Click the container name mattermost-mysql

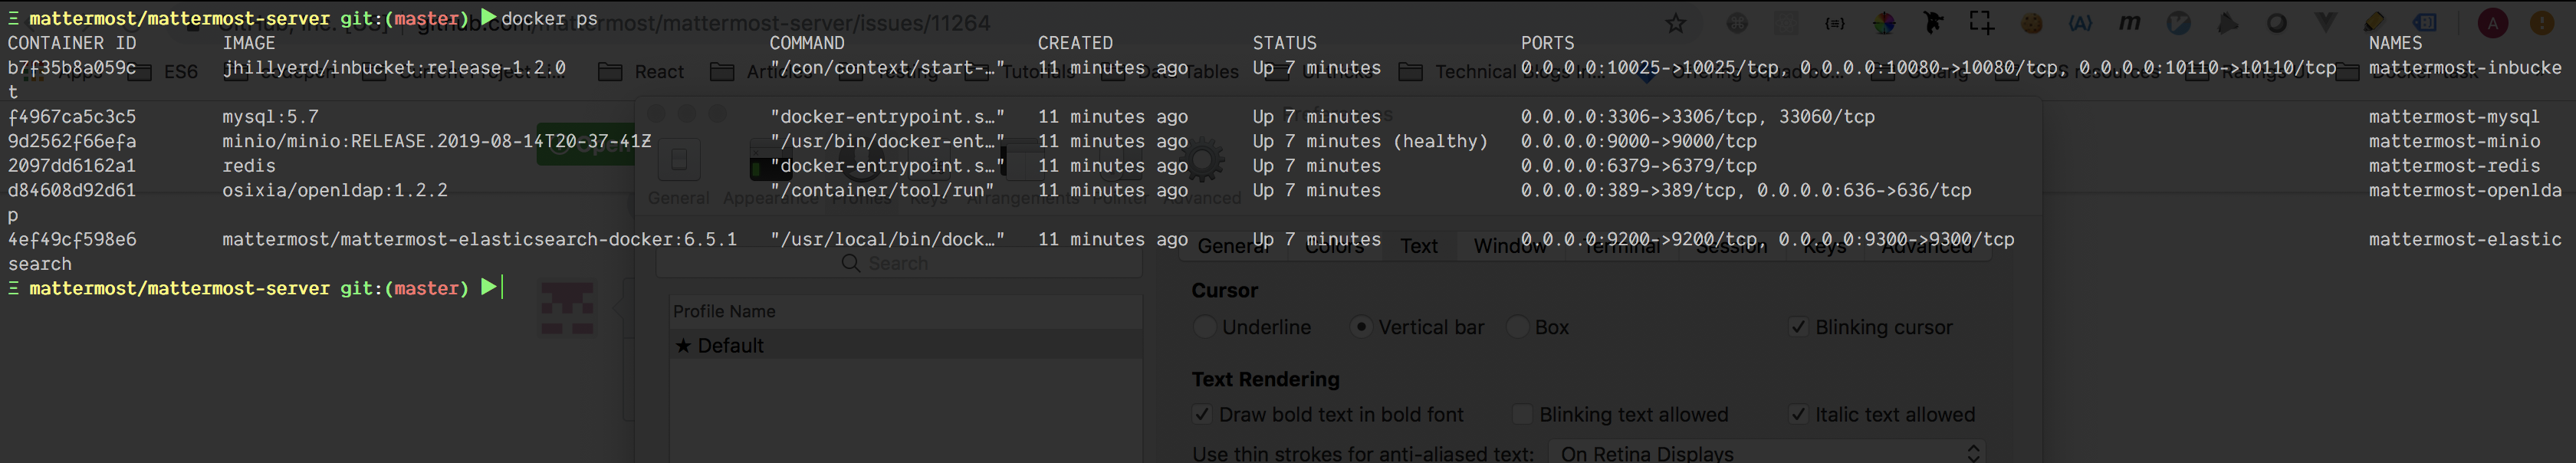tap(2454, 117)
